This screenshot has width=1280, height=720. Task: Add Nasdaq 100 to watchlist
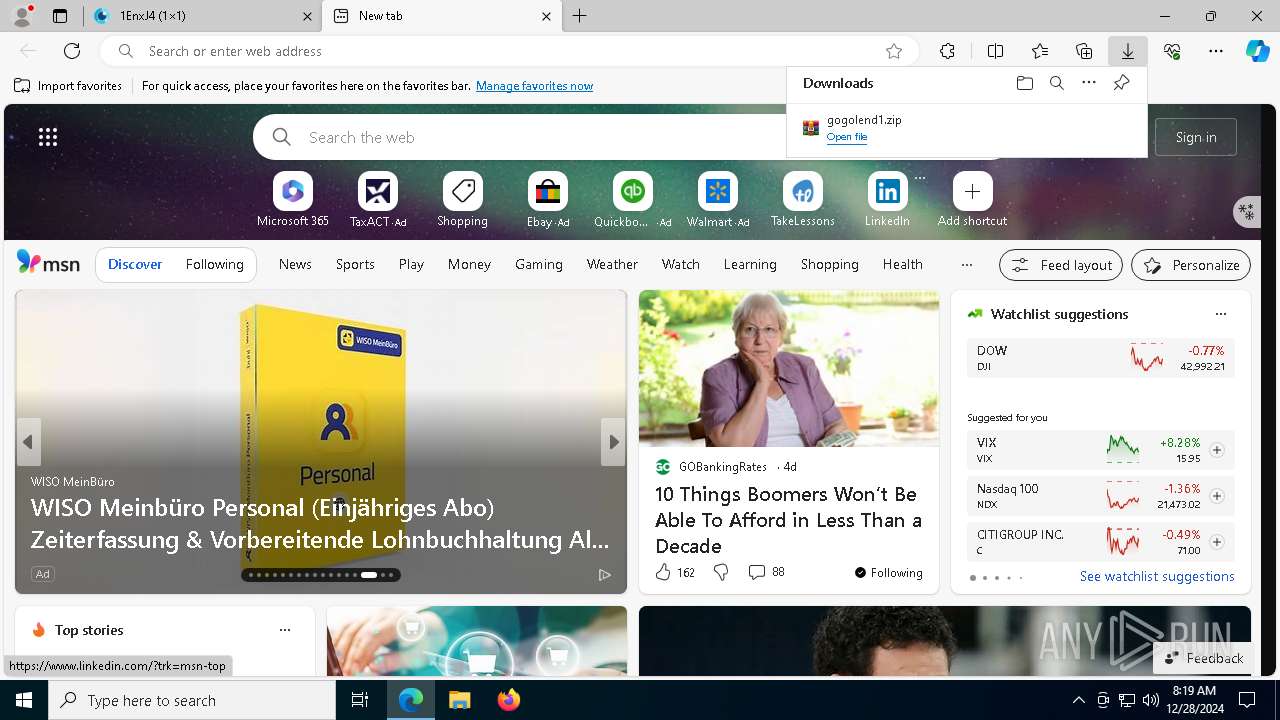coord(1217,496)
